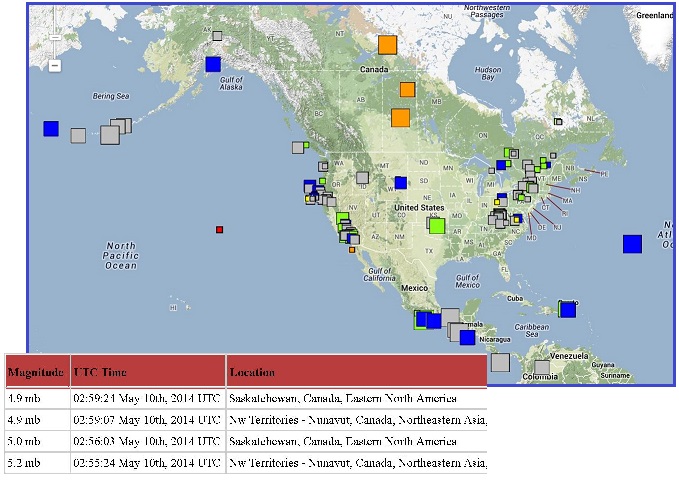Viewport: 679px width, 480px height.
Task: Click the 02:59:07 May 10th time cell
Action: (x=147, y=419)
